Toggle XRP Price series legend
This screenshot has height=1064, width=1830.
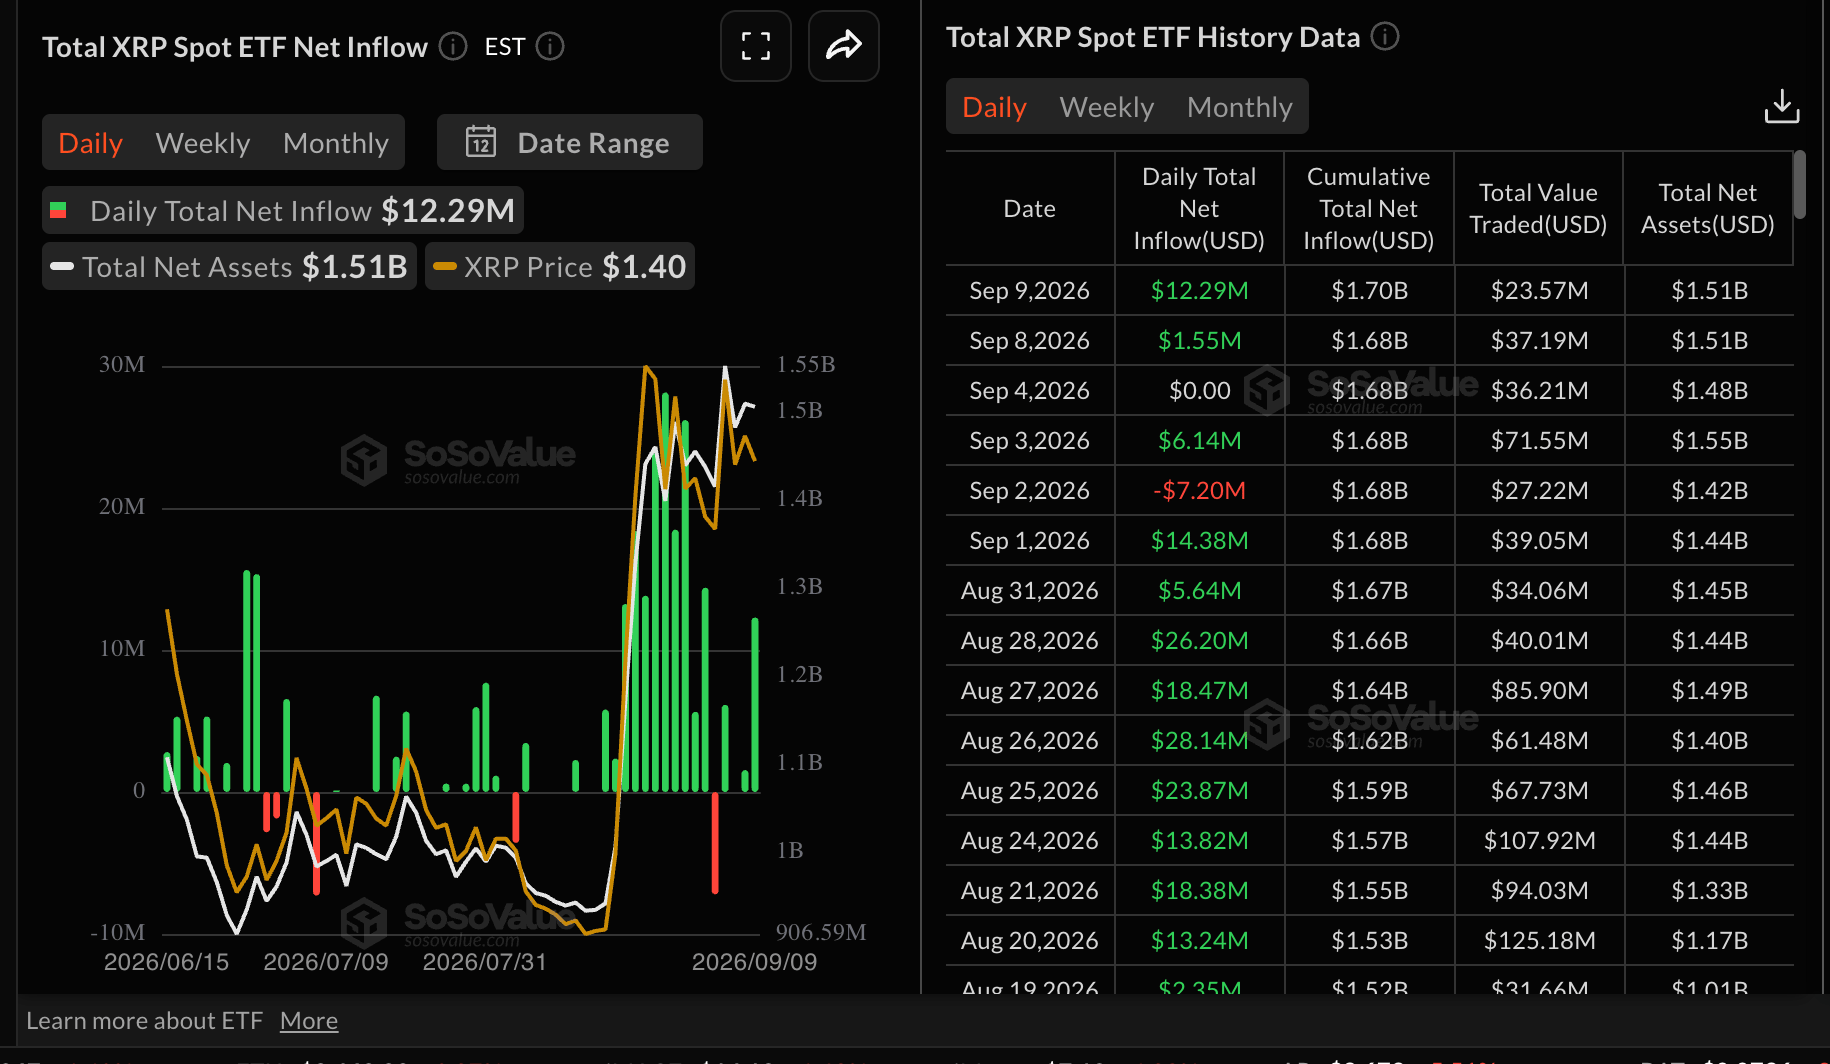(x=560, y=267)
